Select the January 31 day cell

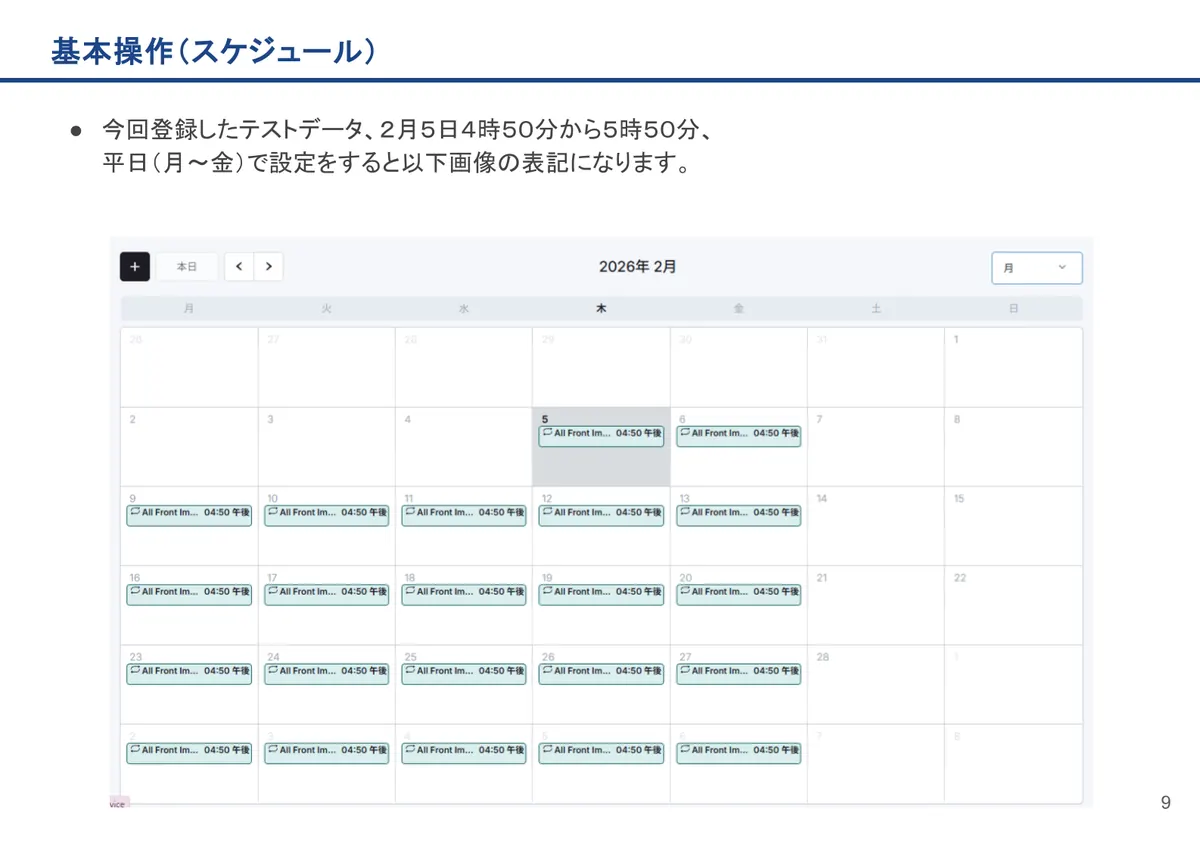[876, 367]
